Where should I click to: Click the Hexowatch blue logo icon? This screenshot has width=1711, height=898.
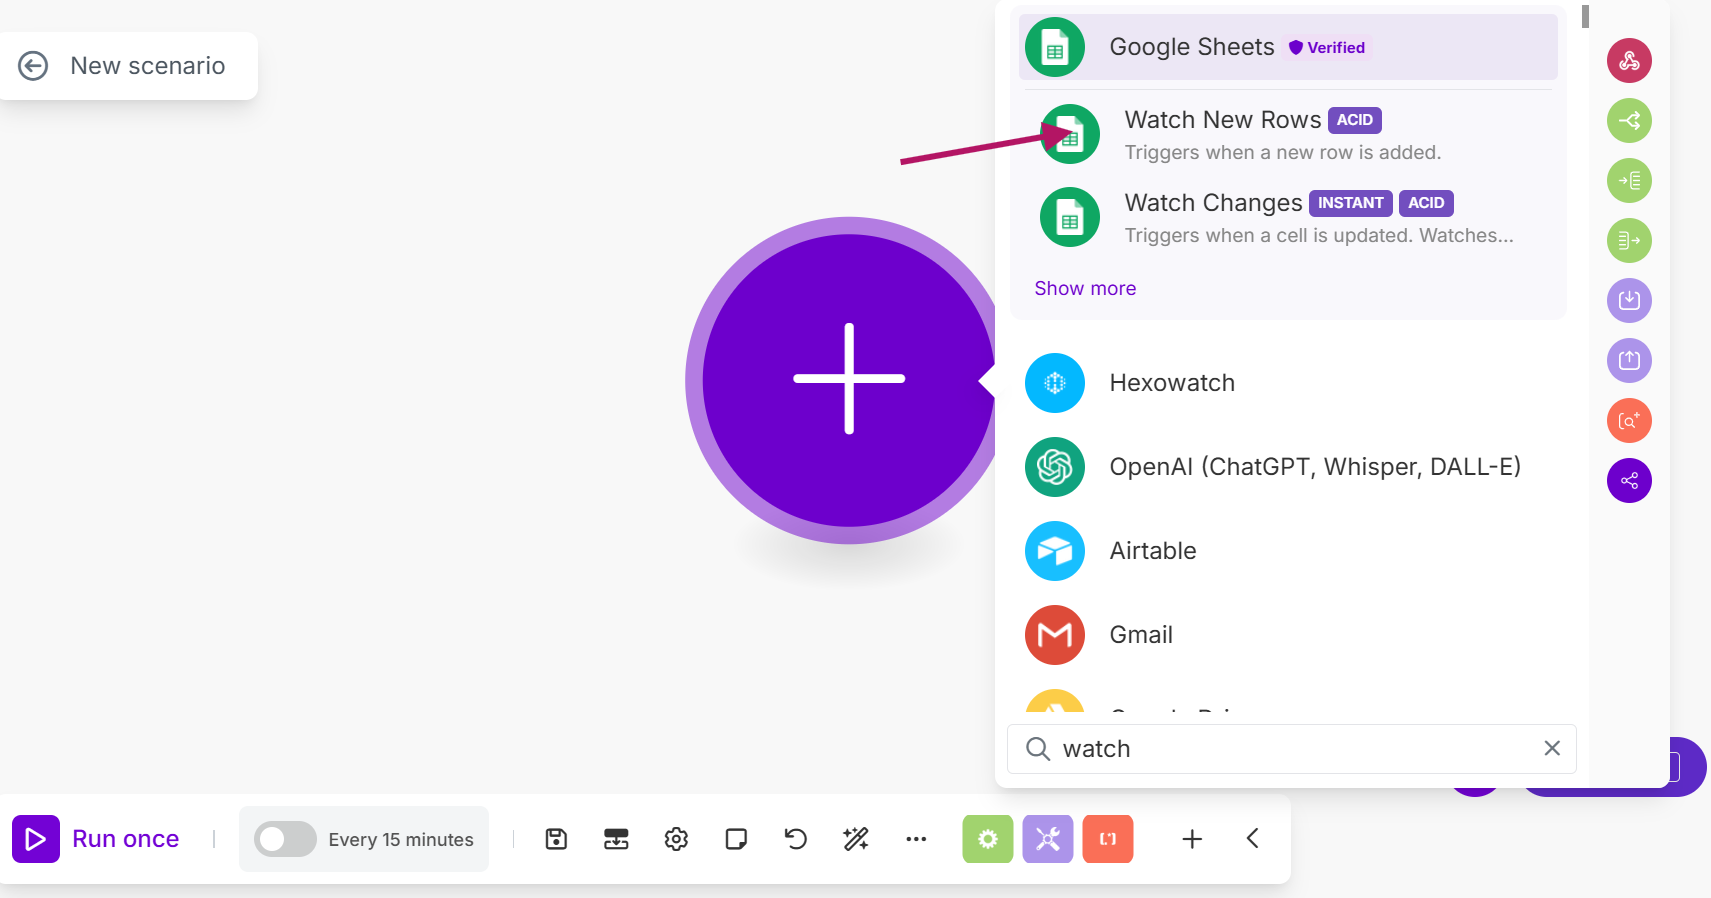click(1055, 383)
